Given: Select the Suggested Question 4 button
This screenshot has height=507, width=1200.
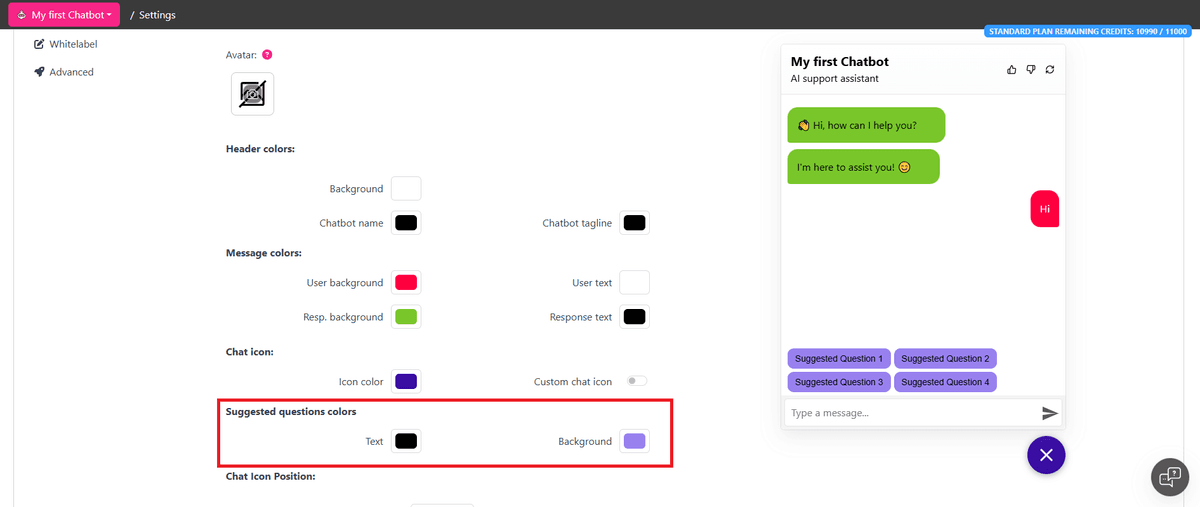Looking at the screenshot, I should (x=944, y=382).
